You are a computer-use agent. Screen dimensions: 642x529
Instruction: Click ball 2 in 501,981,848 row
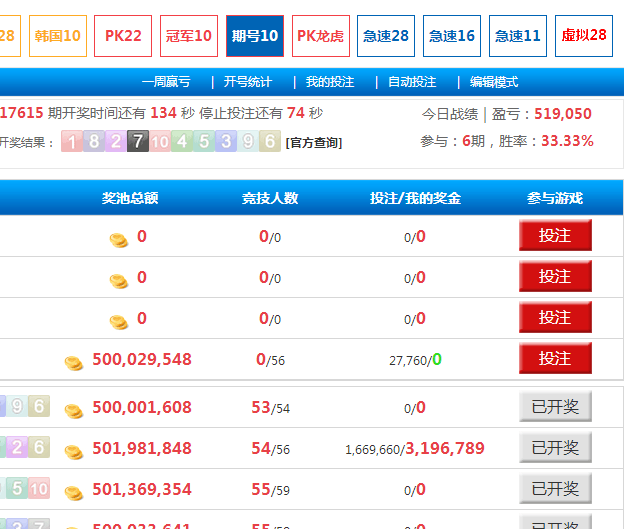pyautogui.click(x=17, y=447)
